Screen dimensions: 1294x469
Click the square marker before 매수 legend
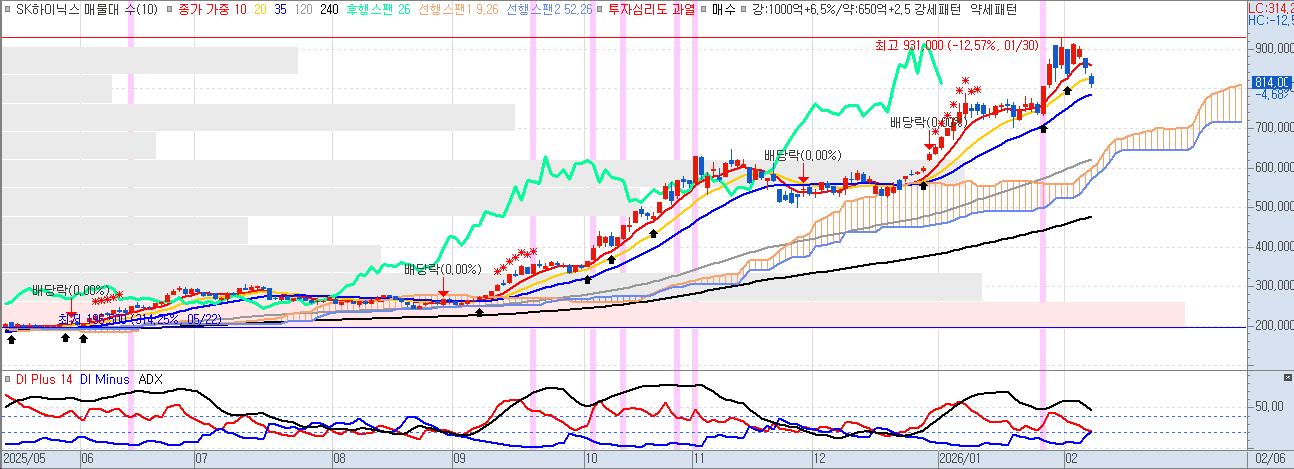click(703, 8)
